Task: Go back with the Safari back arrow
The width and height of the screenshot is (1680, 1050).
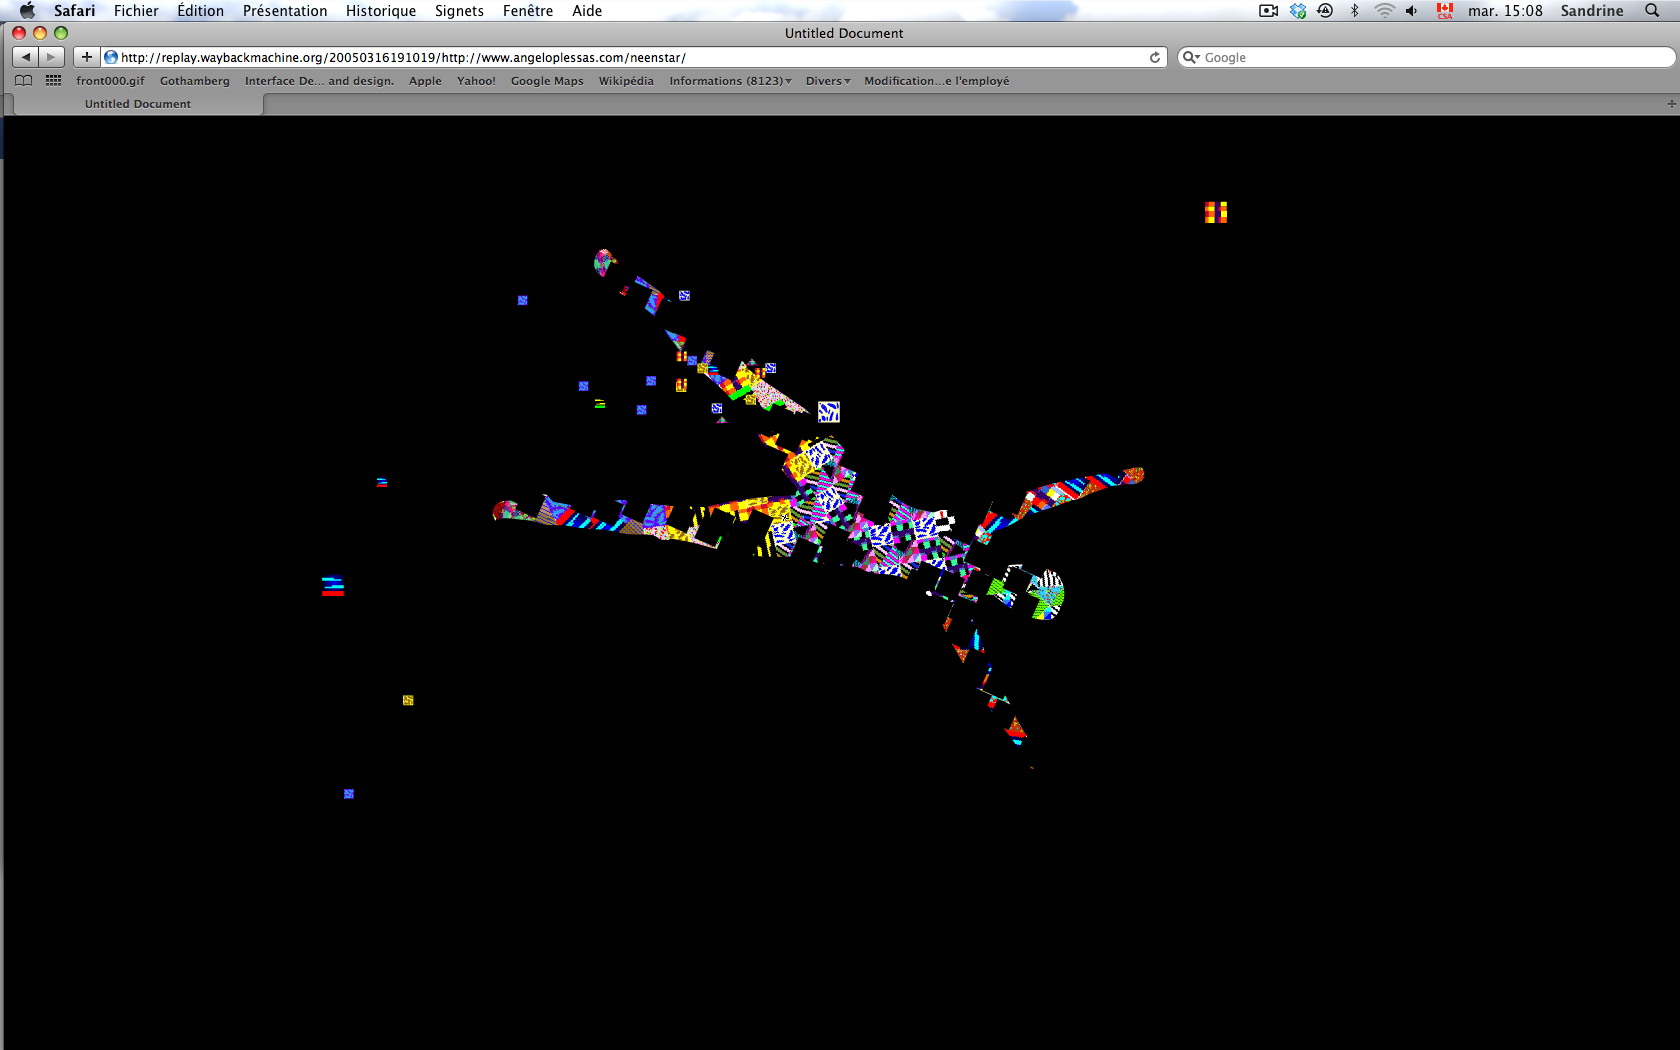Action: pos(26,57)
